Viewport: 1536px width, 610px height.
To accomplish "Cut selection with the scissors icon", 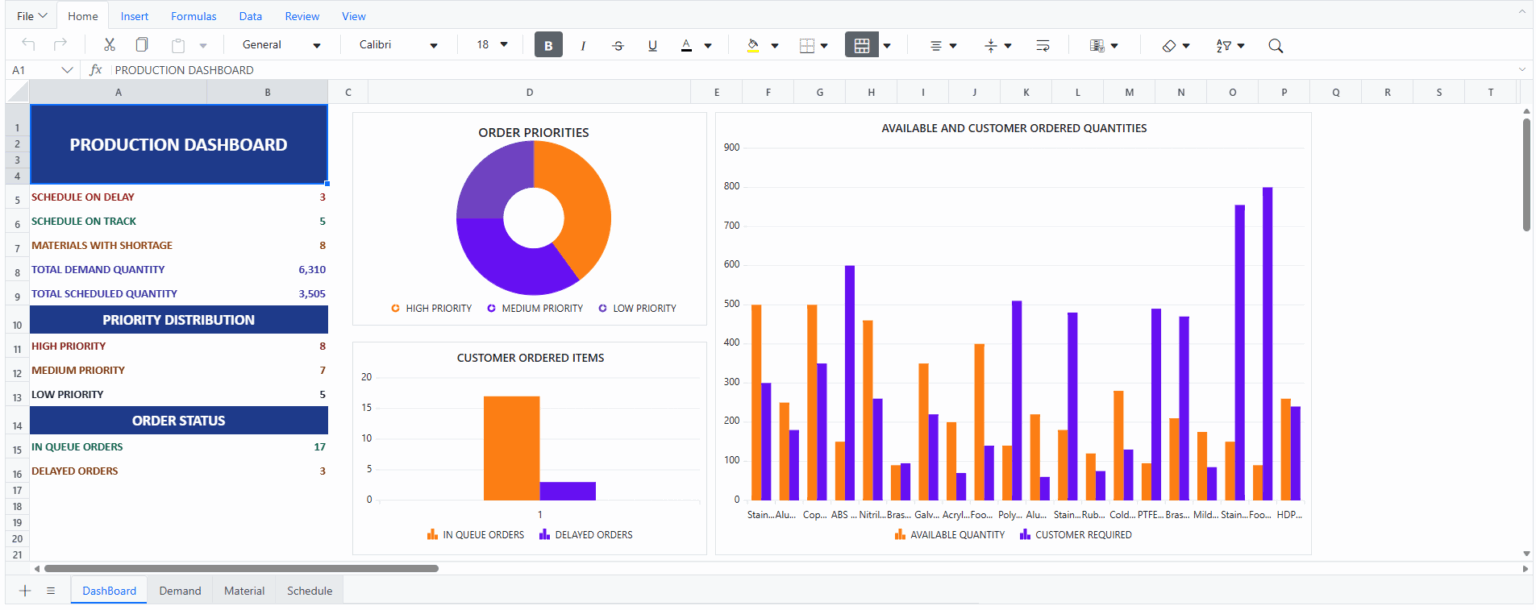I will pos(110,45).
